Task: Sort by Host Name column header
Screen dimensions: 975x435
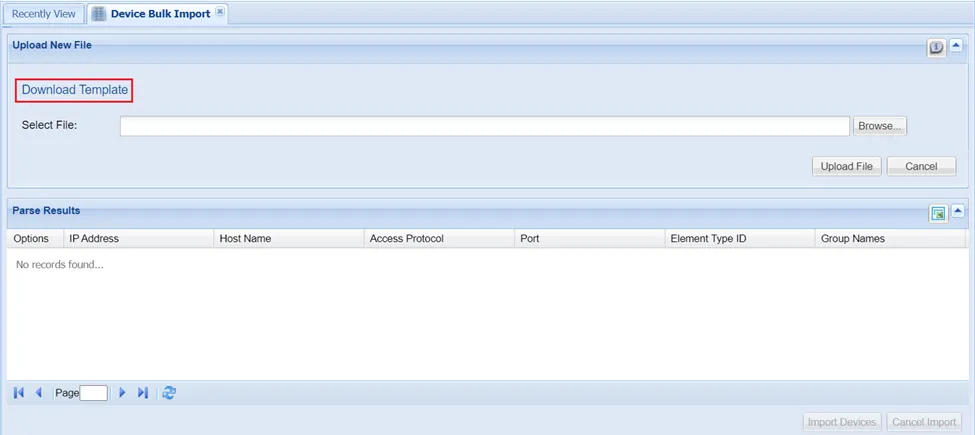Action: point(289,239)
